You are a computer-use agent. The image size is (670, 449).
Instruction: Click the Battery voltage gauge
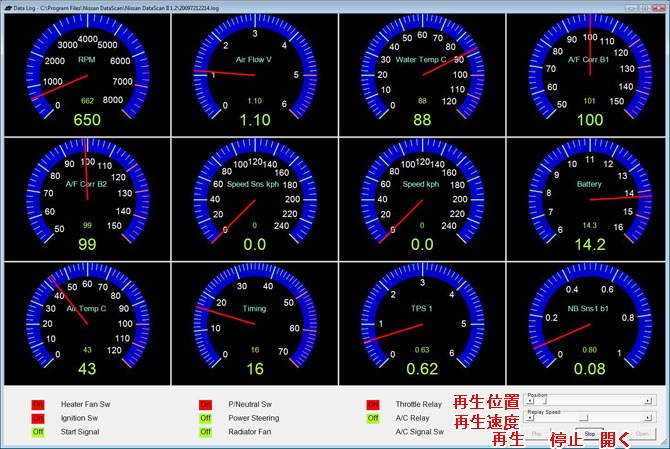[589, 196]
